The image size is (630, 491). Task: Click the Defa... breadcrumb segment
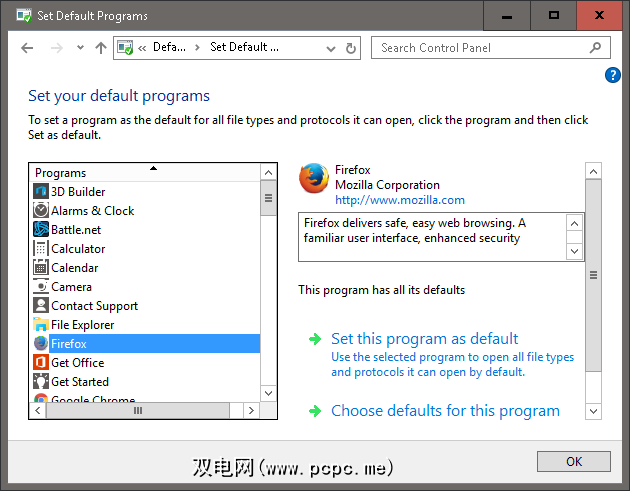coord(169,47)
